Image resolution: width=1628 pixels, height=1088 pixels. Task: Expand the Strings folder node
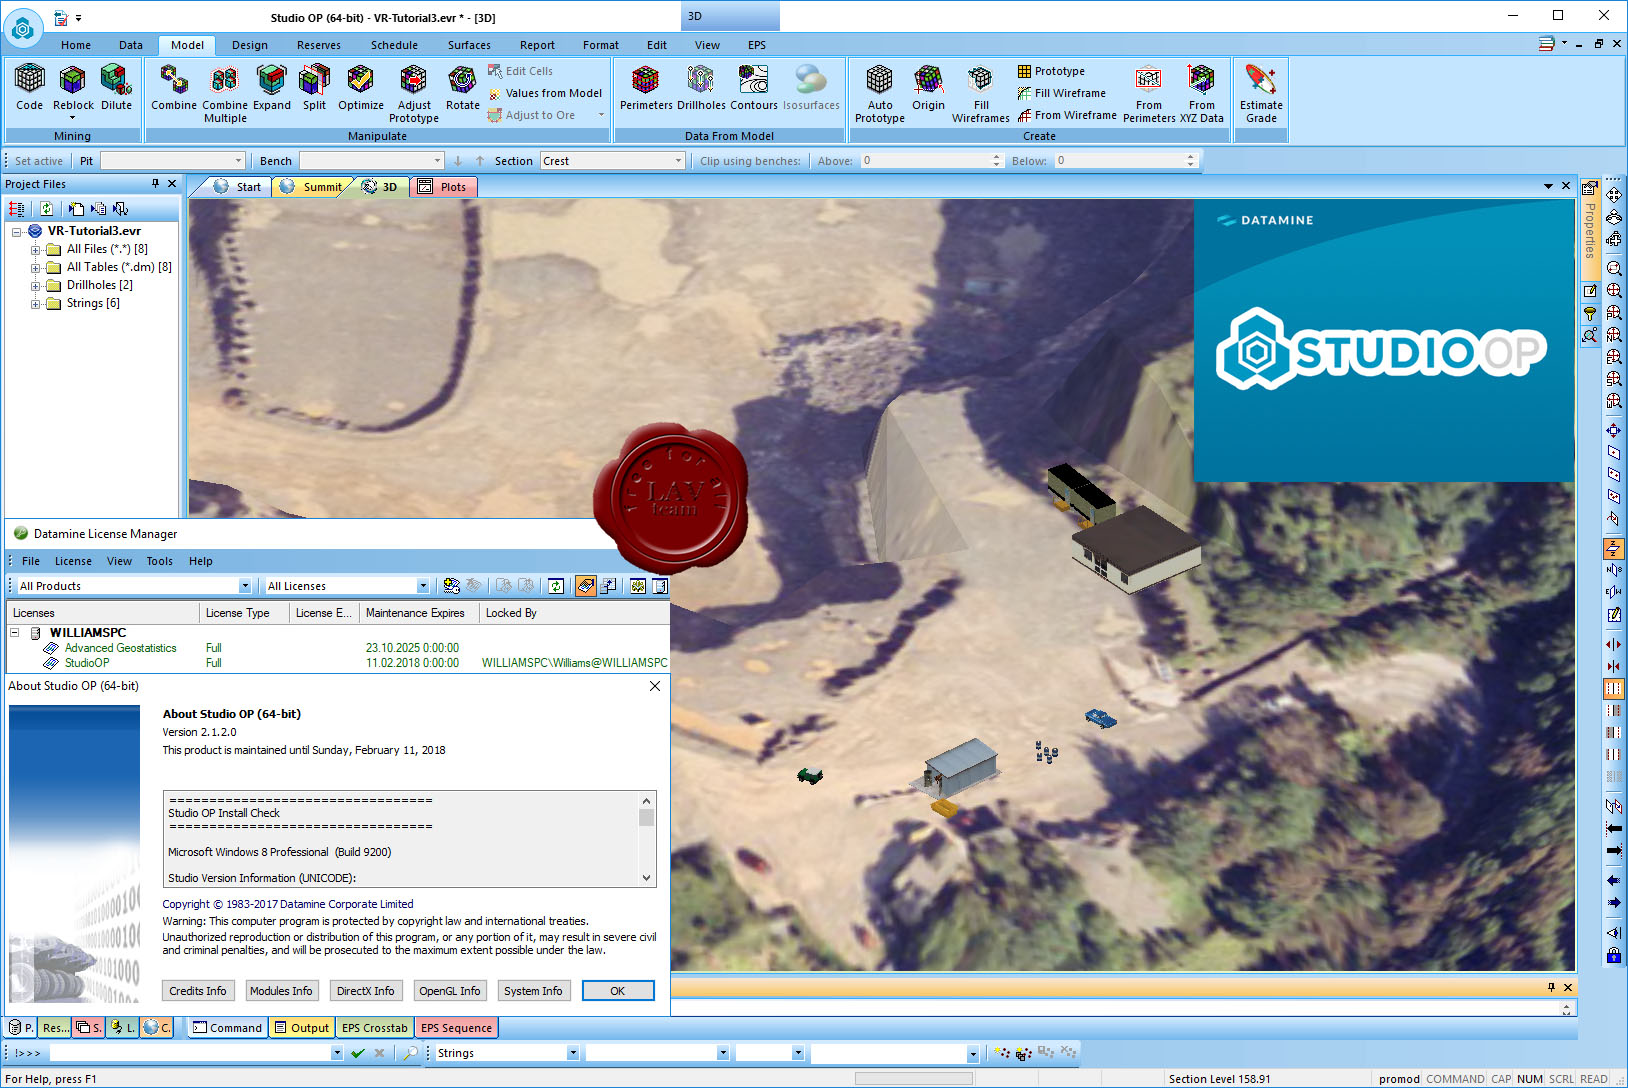point(35,303)
